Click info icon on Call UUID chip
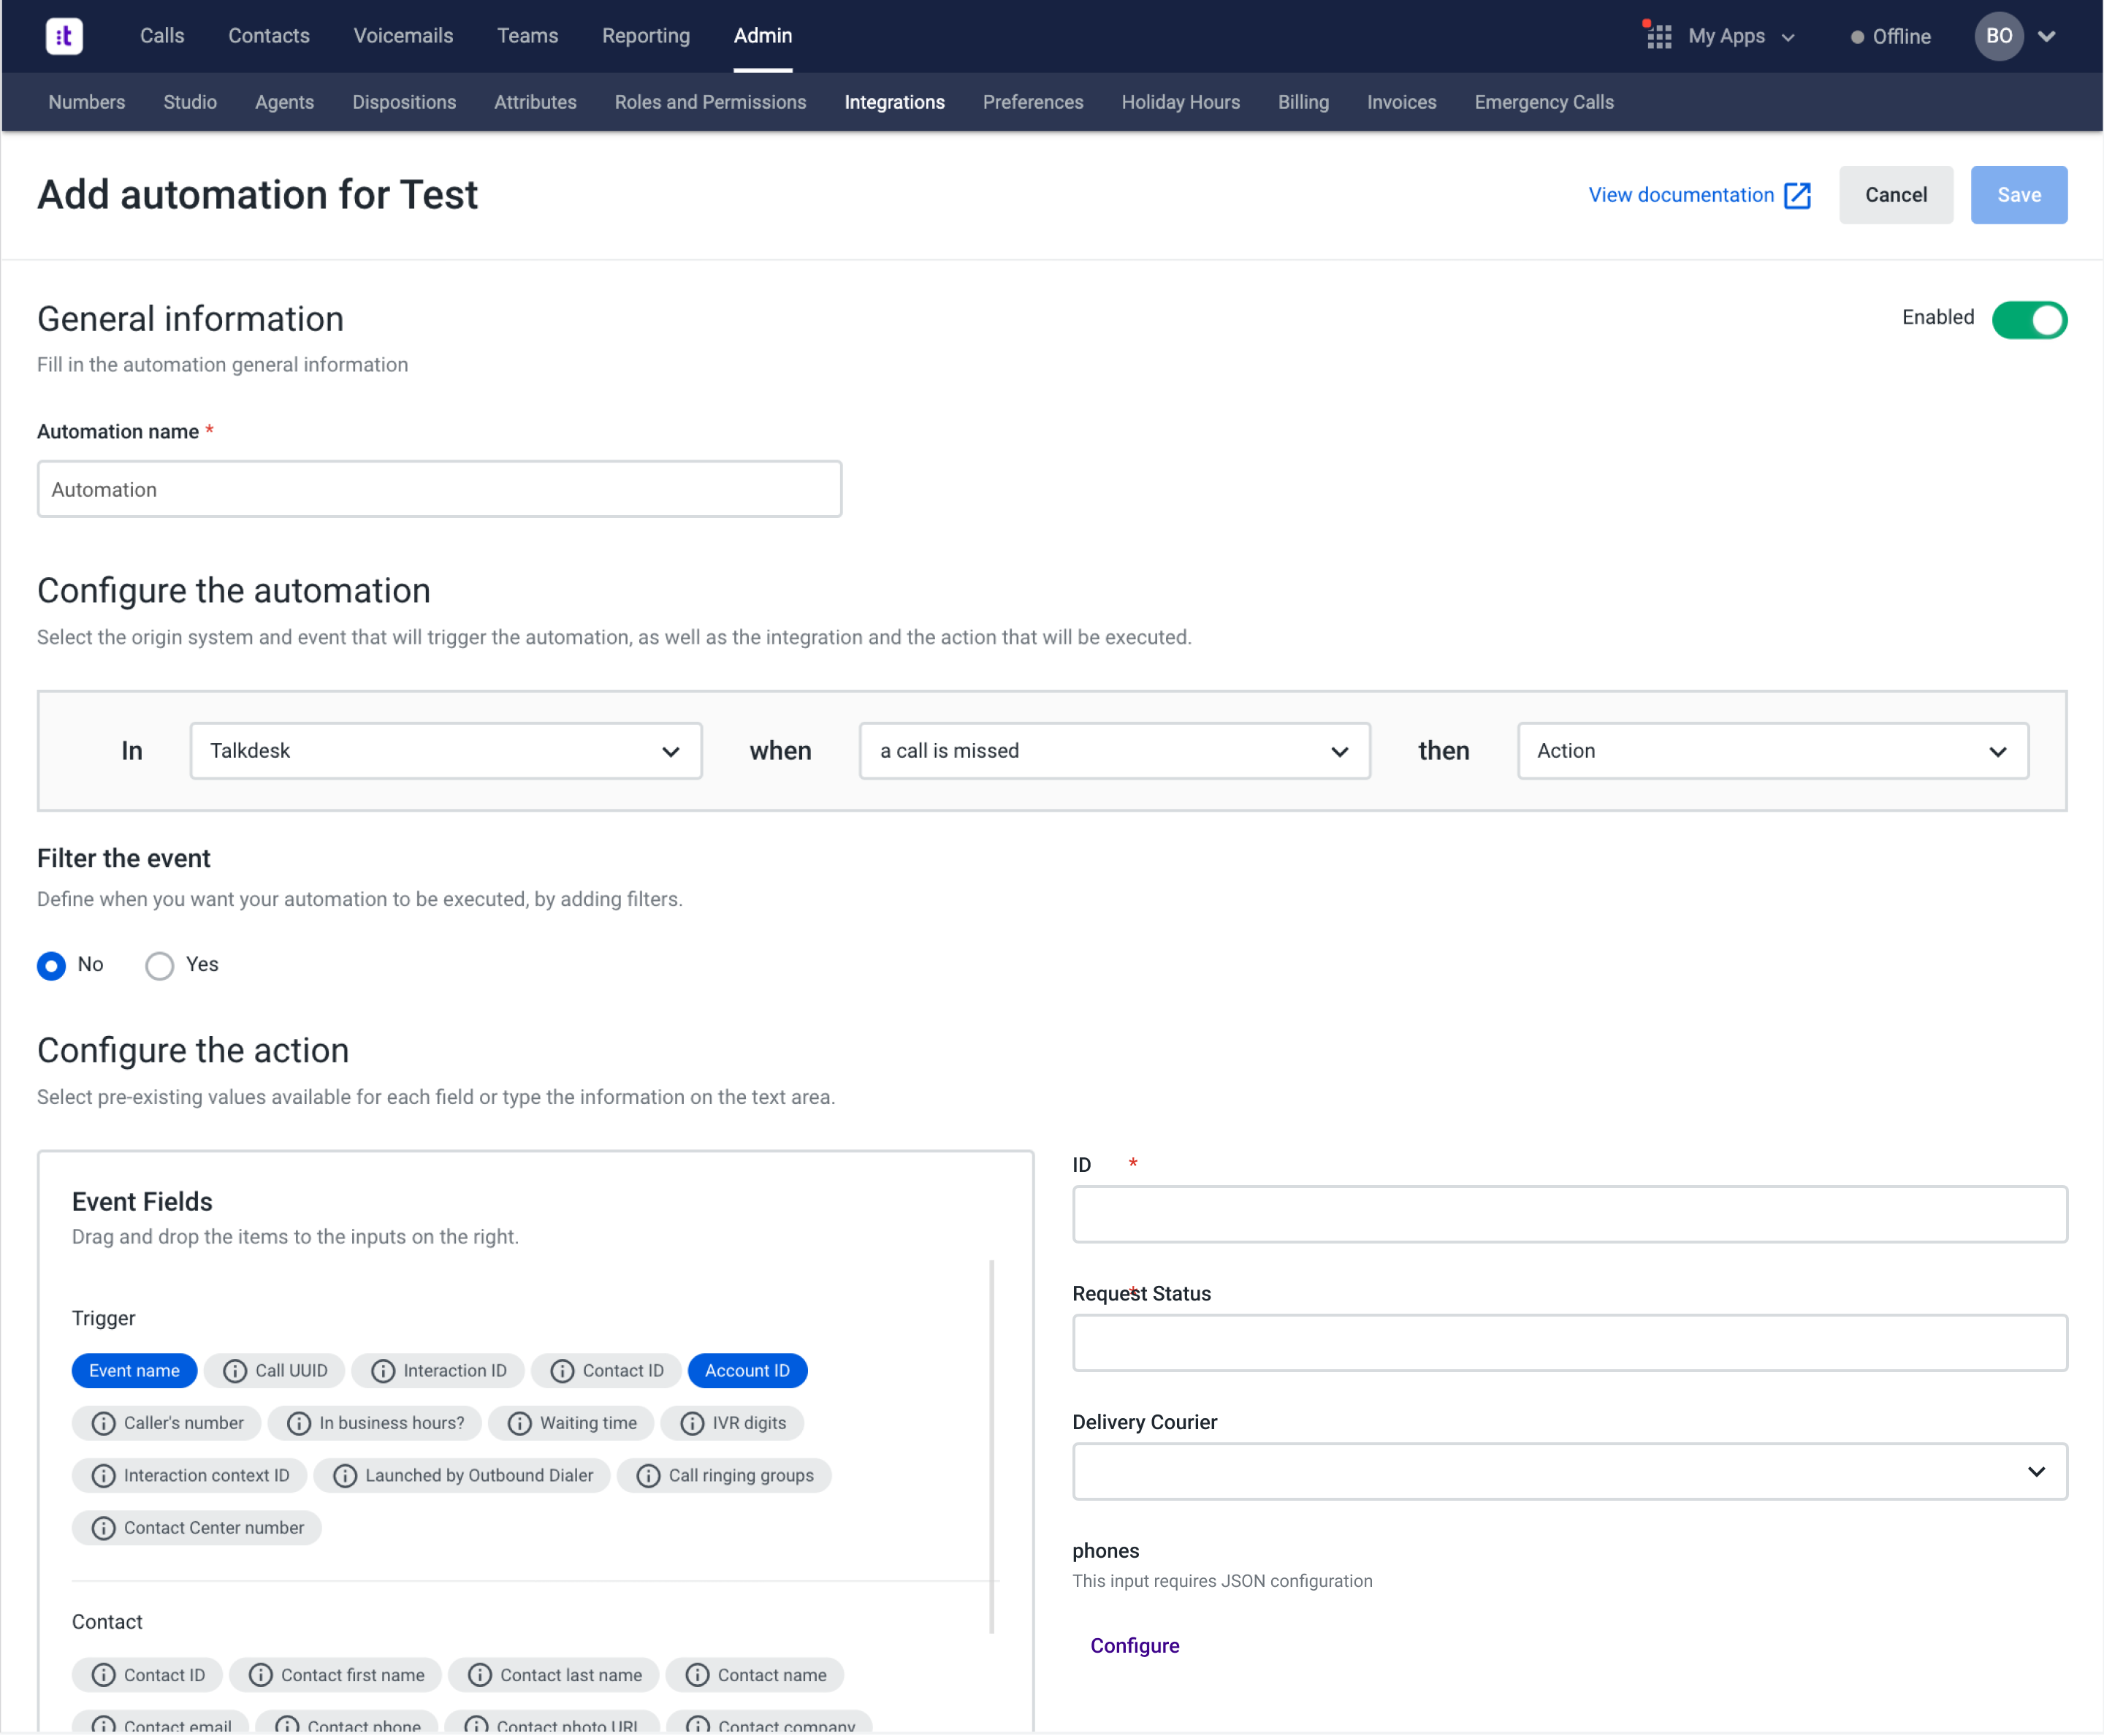2104x1736 pixels. pyautogui.click(x=235, y=1371)
